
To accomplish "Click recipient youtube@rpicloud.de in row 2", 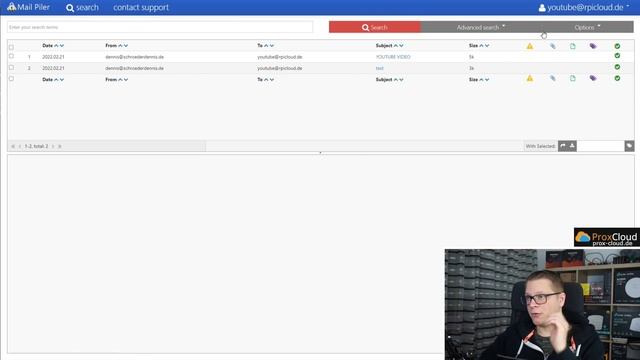I will [280, 68].
